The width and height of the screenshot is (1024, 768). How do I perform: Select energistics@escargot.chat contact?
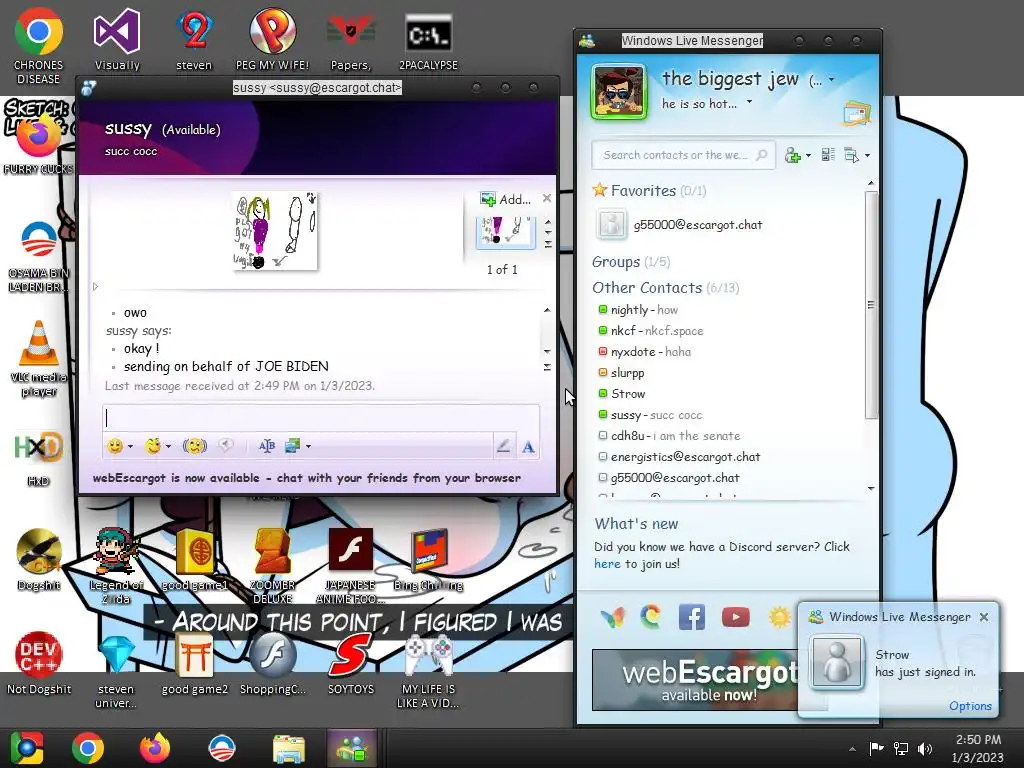coord(679,456)
